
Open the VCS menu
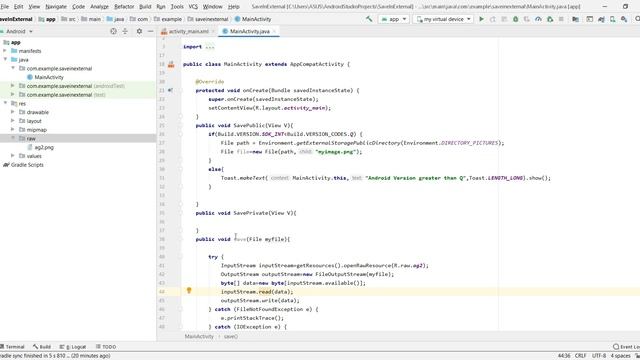(x=193, y=7)
